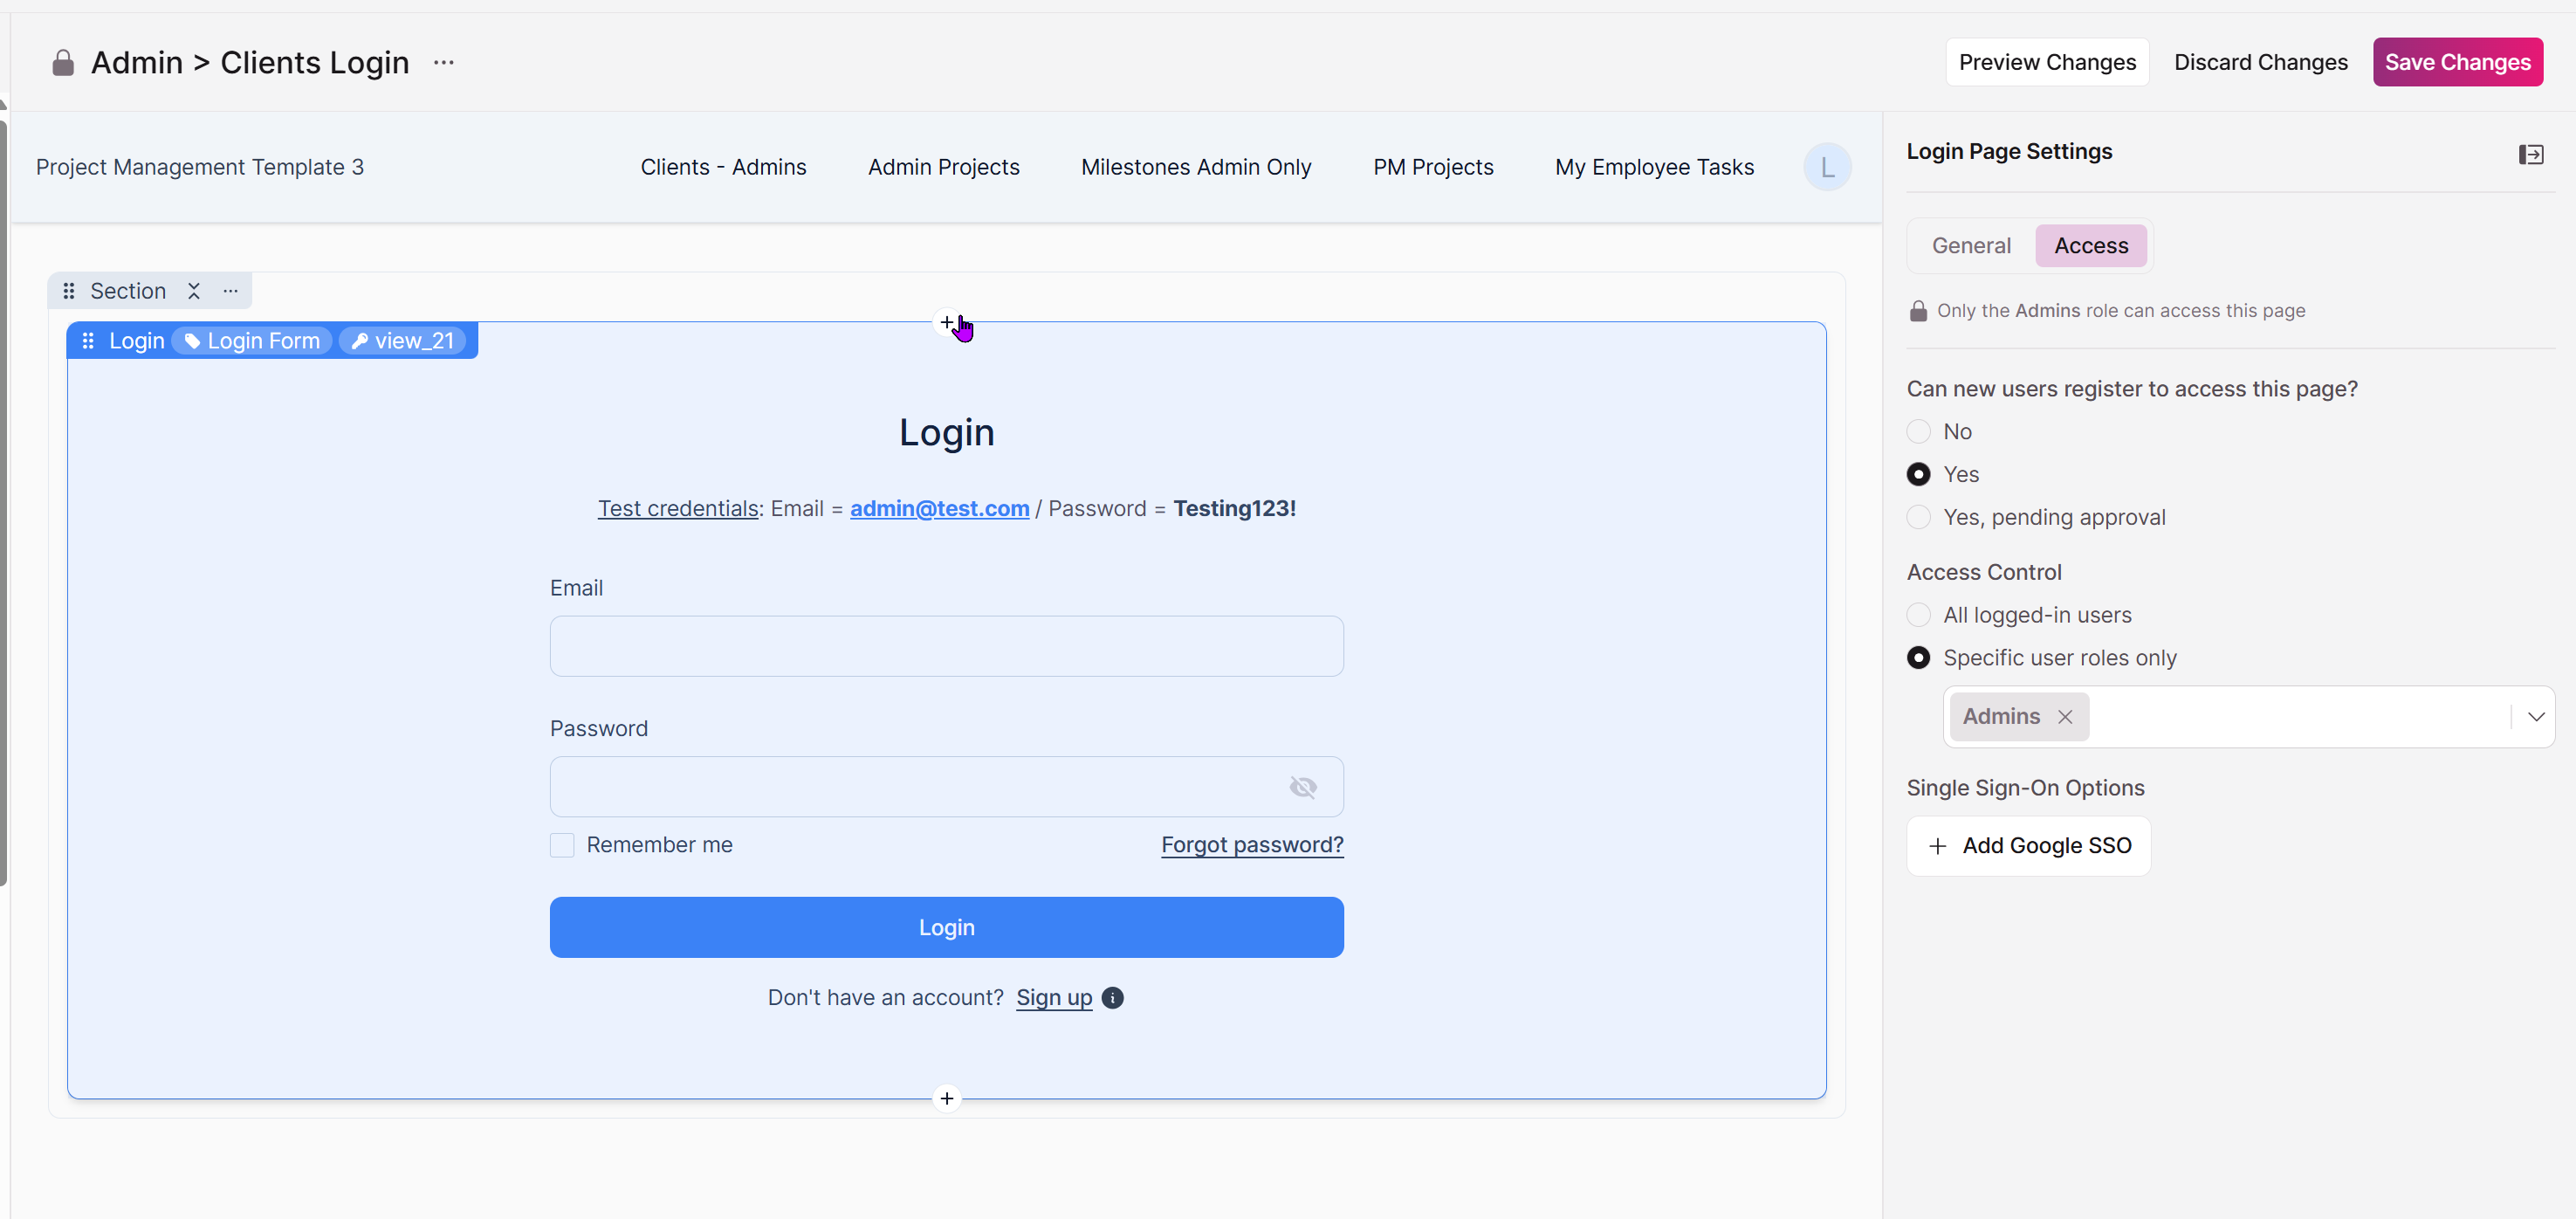Click Save Changes button
Screen dimensions: 2576x1219
(2457, 62)
